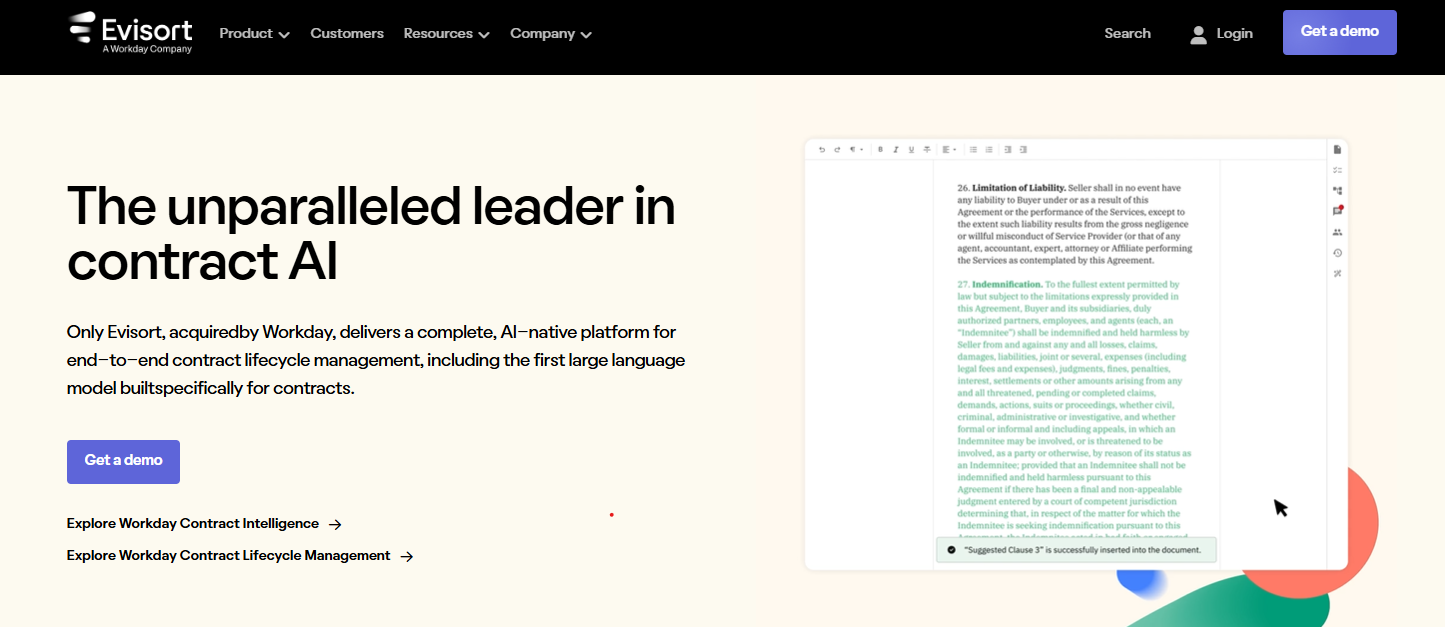Open the Customers page
The height and width of the screenshot is (627, 1445).
(x=347, y=33)
